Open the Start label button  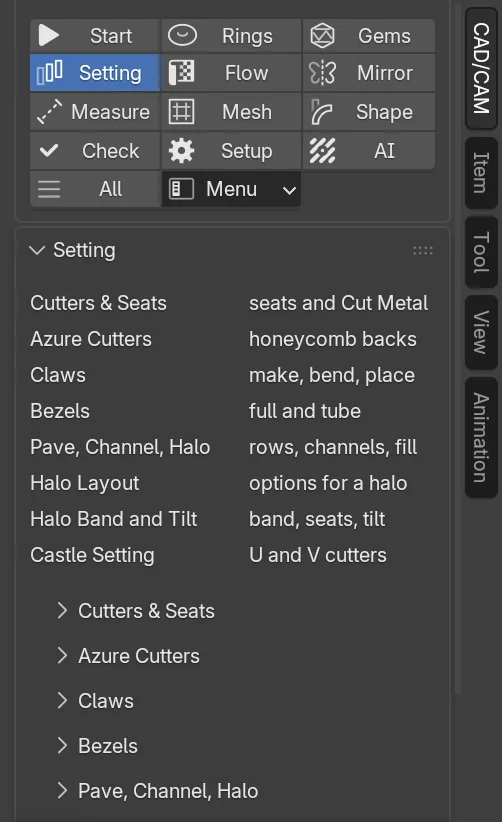[111, 36]
